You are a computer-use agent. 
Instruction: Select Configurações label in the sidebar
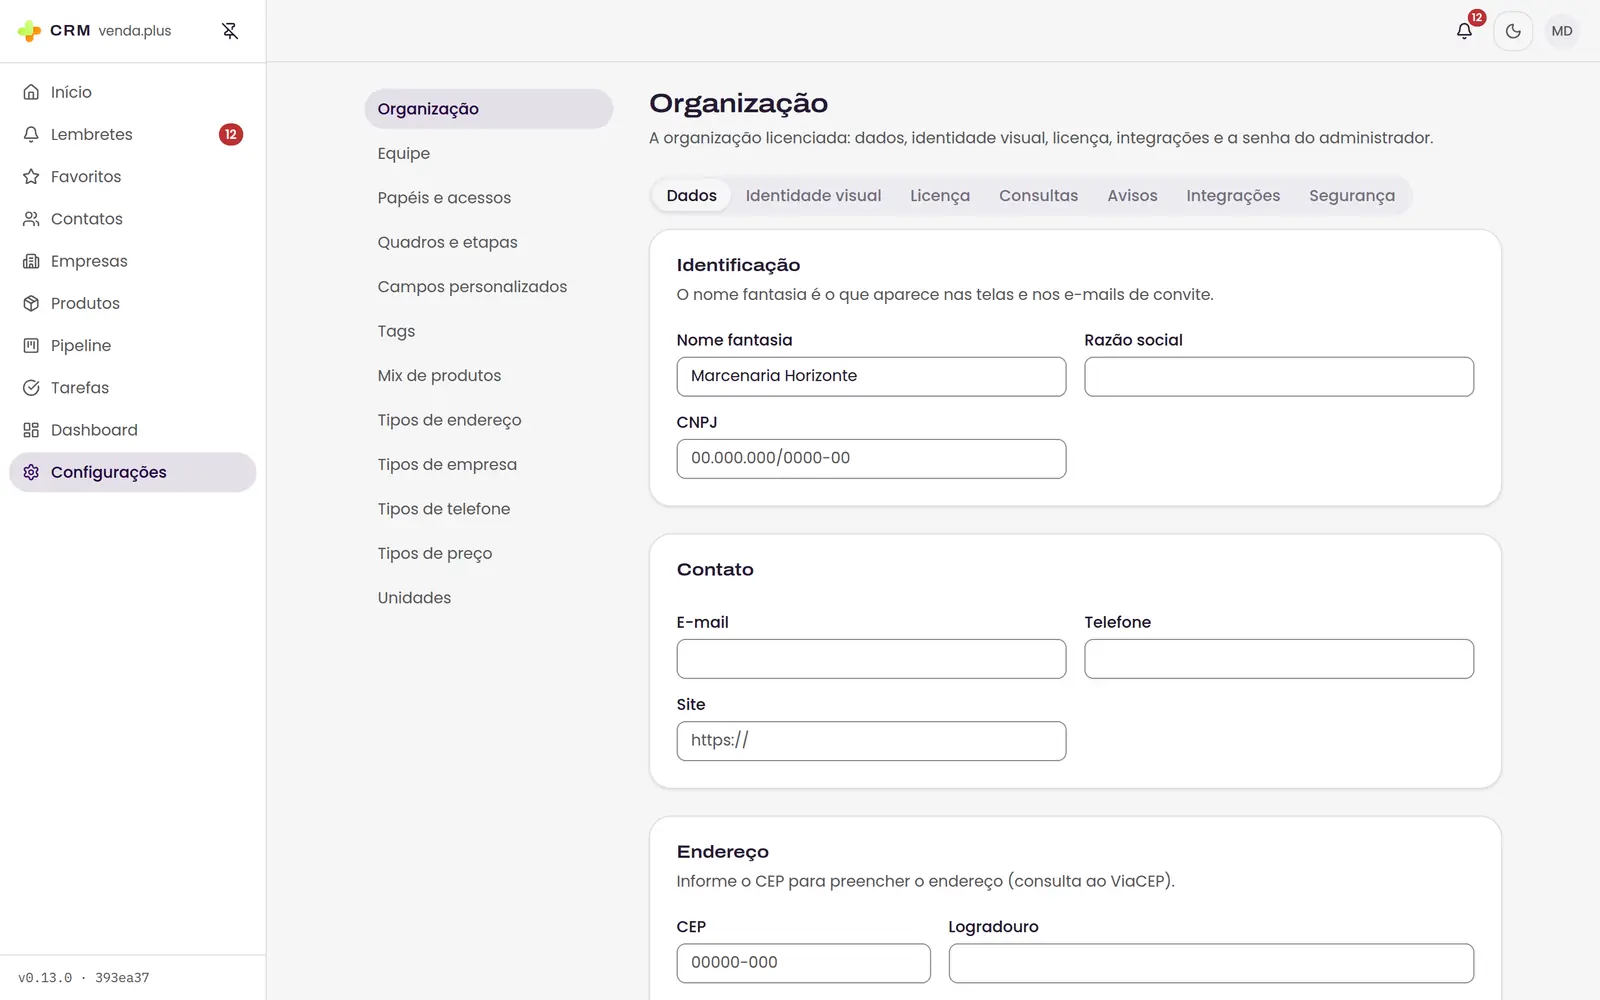(x=109, y=472)
